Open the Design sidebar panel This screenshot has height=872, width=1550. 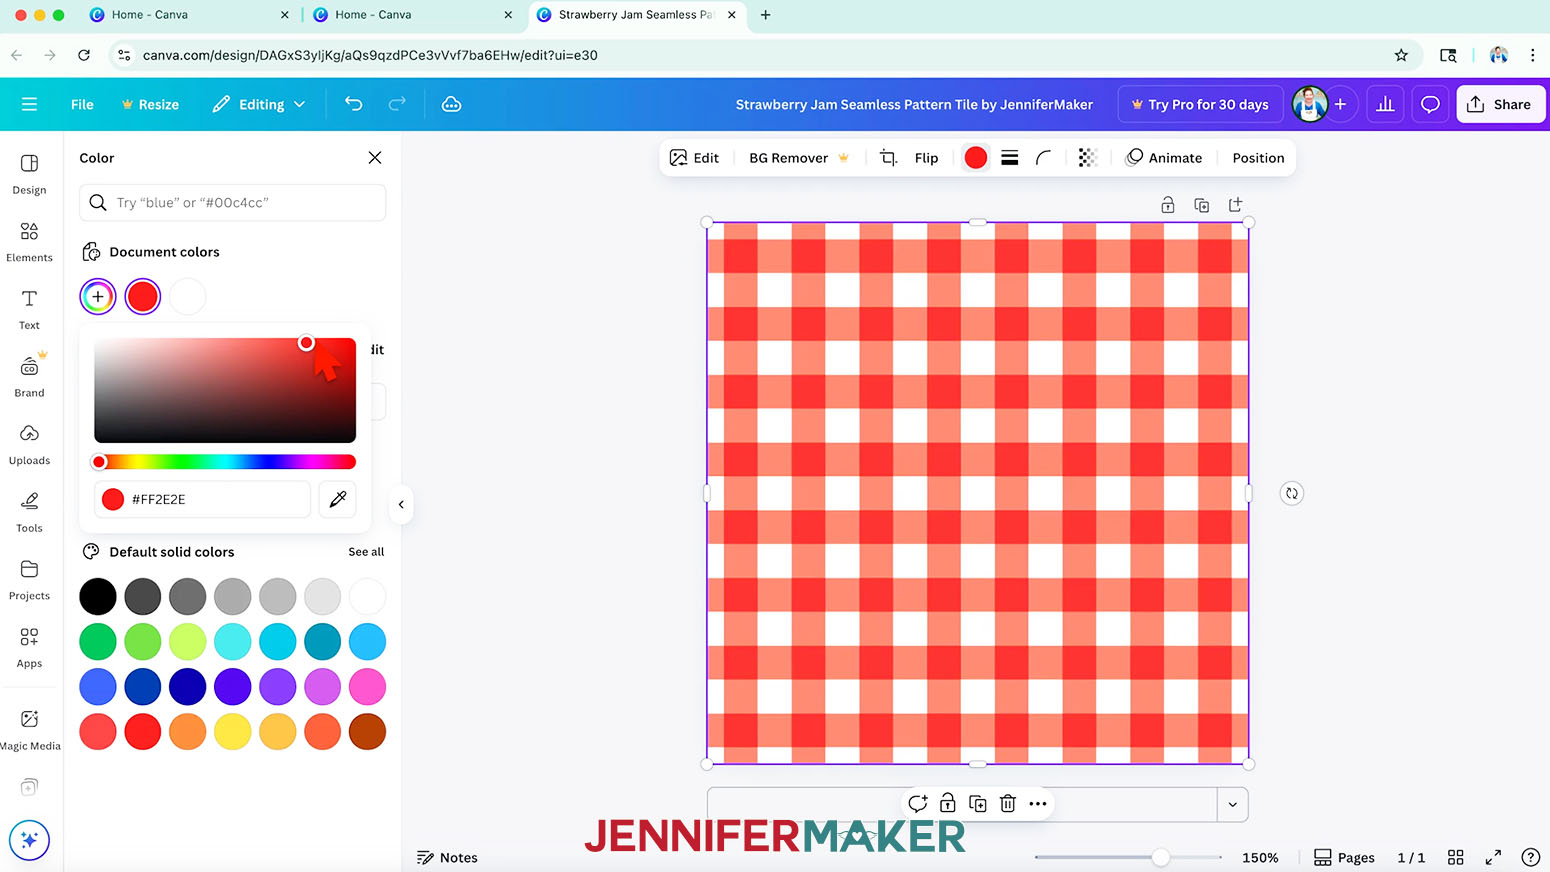point(29,174)
